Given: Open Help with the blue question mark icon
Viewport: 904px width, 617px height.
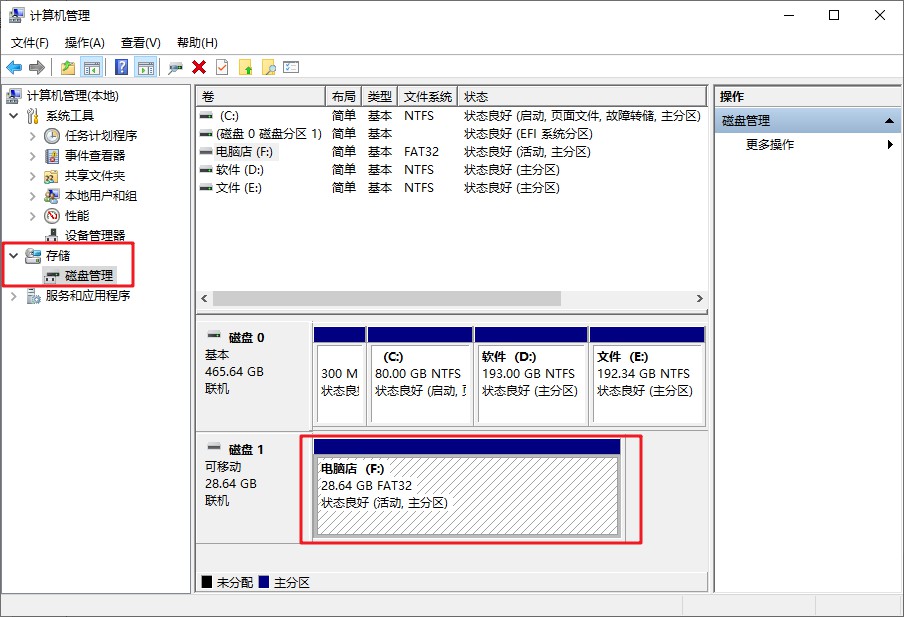Looking at the screenshot, I should [121, 67].
